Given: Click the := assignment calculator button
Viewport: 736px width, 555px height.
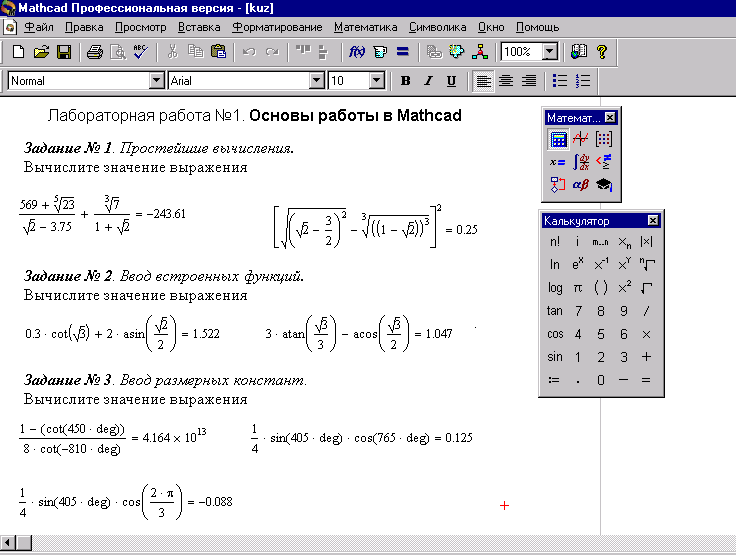Looking at the screenshot, I should [555, 380].
